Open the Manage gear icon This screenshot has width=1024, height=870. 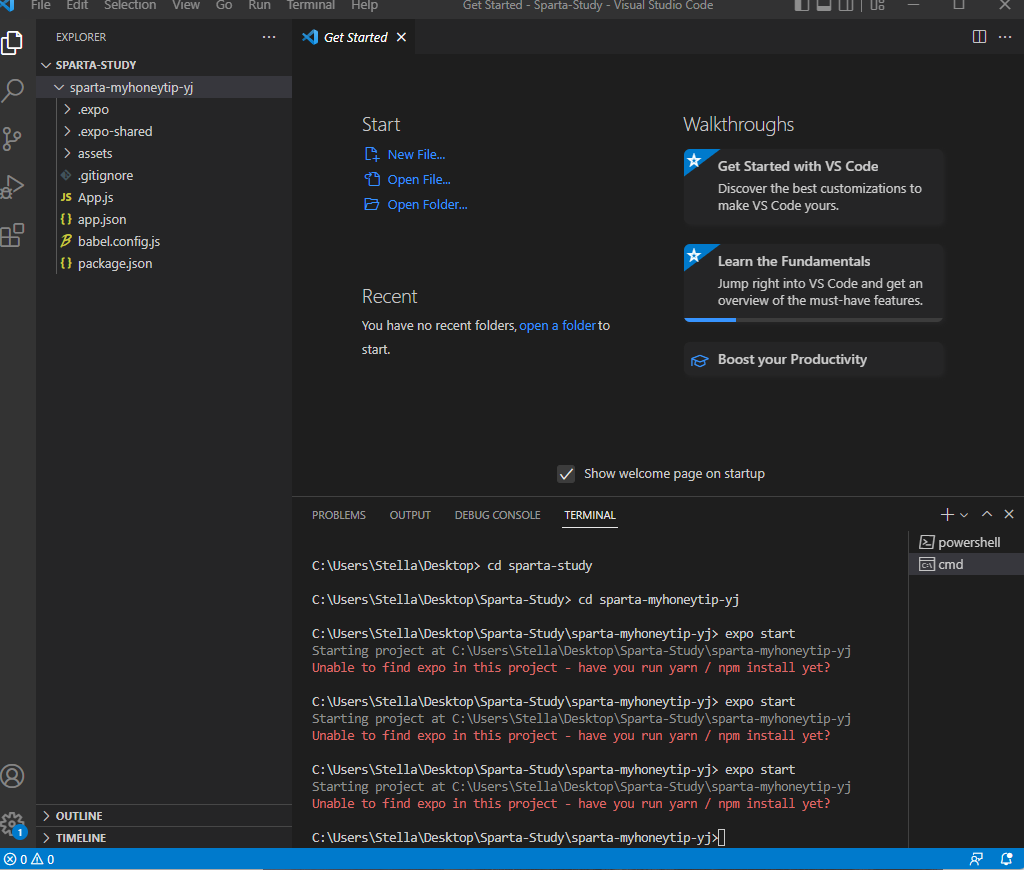12,824
